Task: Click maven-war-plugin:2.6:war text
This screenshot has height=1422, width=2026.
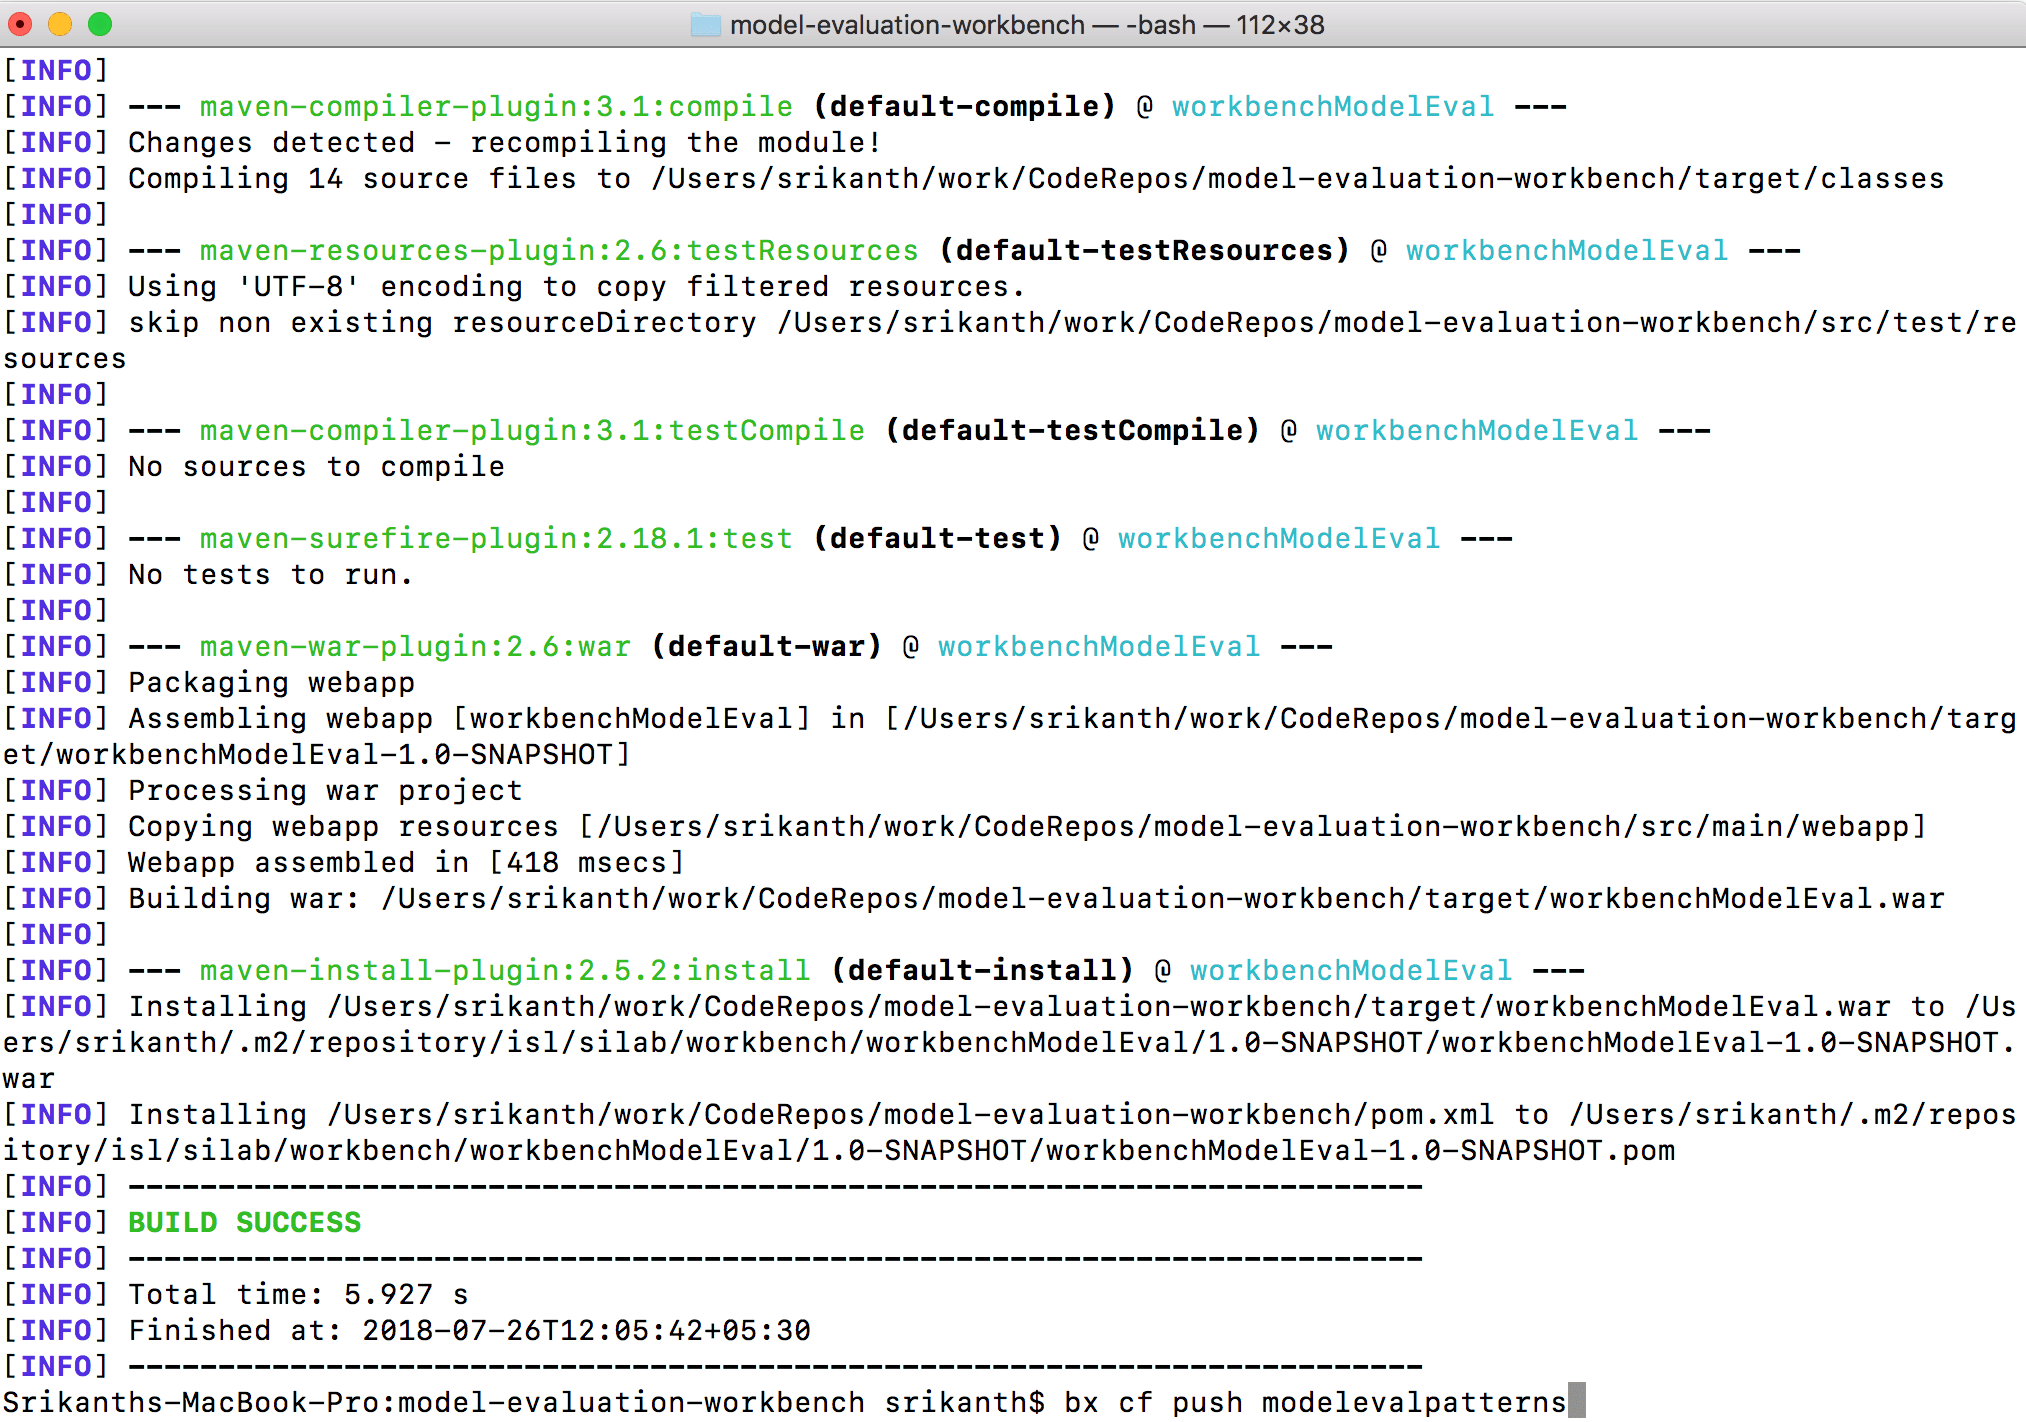Action: click(x=415, y=646)
